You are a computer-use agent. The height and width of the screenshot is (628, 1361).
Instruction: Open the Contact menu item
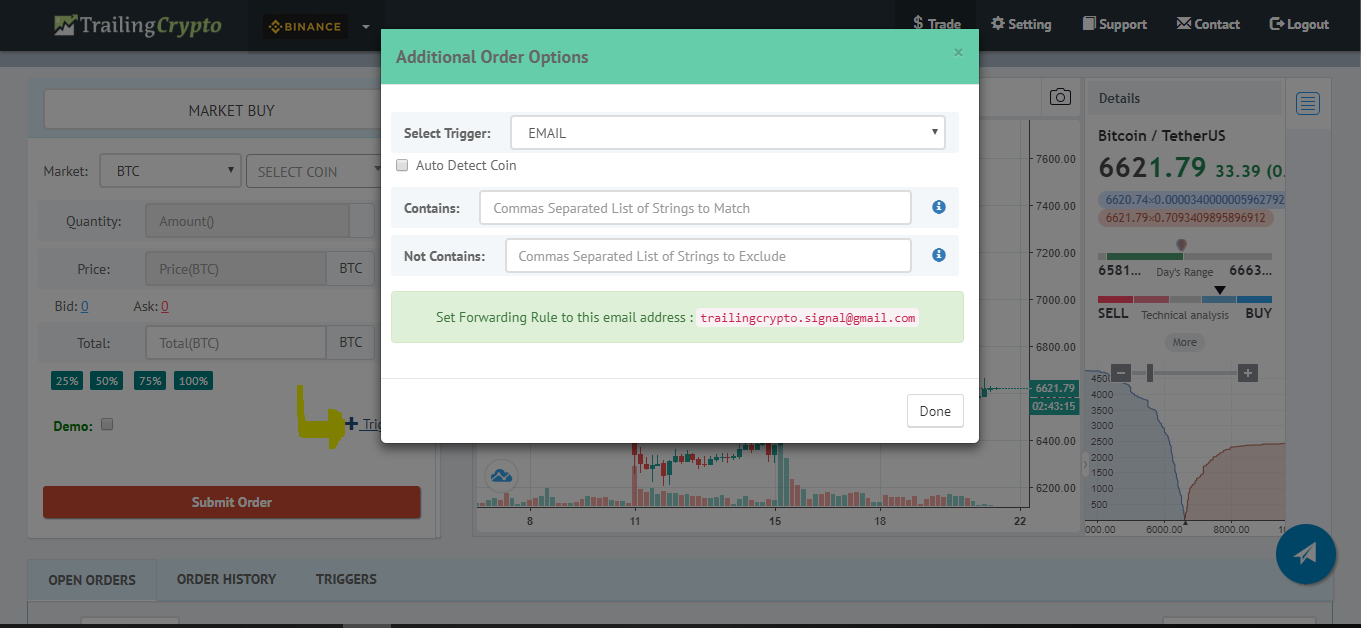coord(1208,24)
